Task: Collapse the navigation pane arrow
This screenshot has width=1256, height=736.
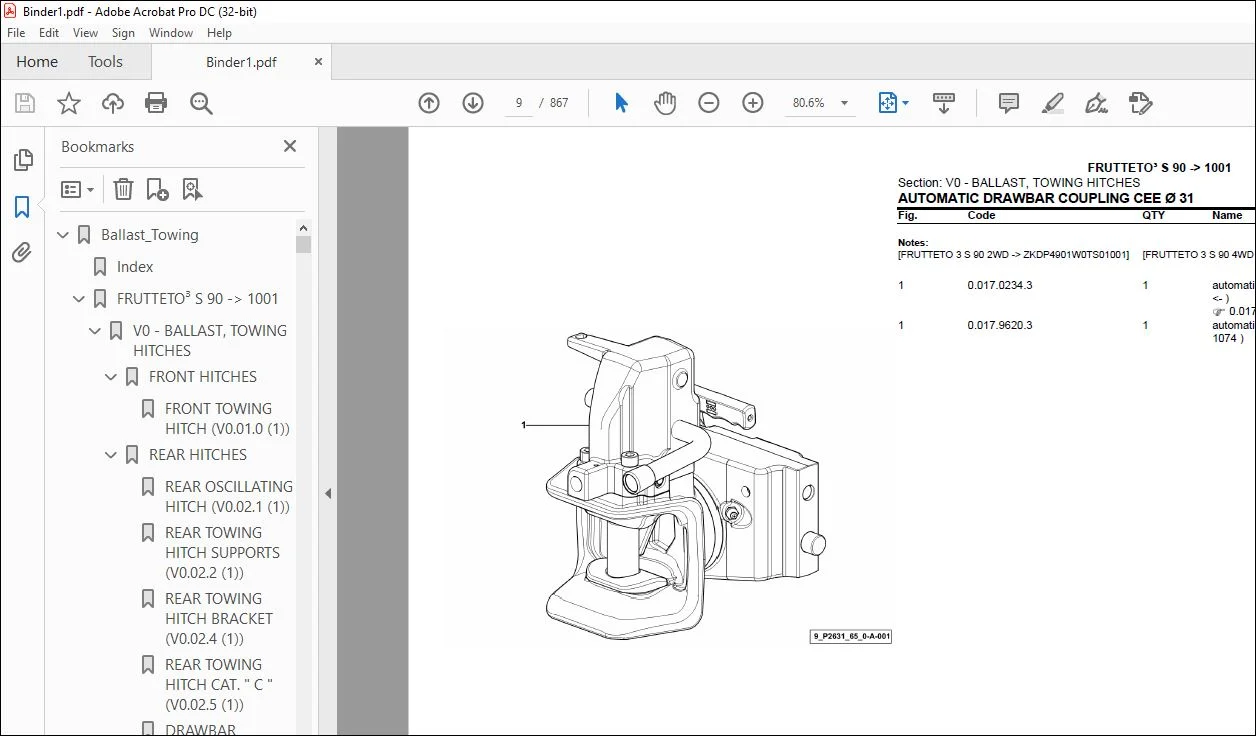Action: [328, 493]
